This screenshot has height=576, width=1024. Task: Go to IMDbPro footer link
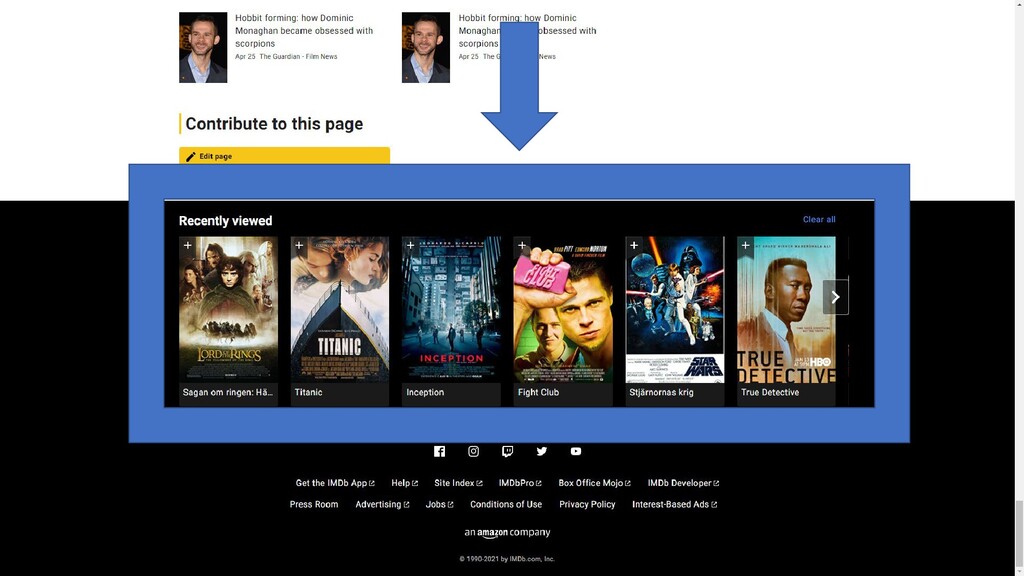[x=520, y=483]
